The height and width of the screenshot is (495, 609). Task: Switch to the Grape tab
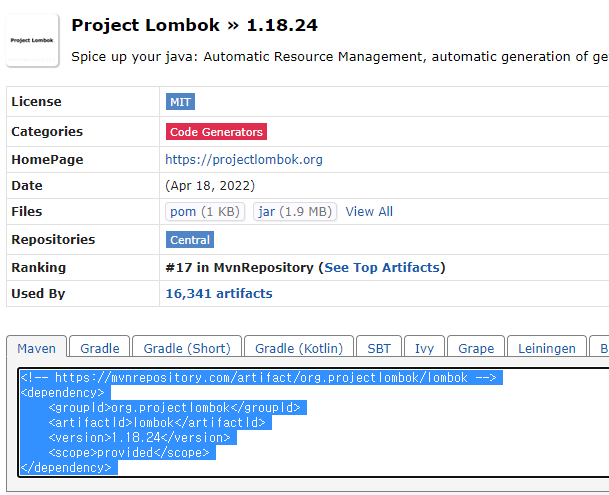tap(476, 347)
